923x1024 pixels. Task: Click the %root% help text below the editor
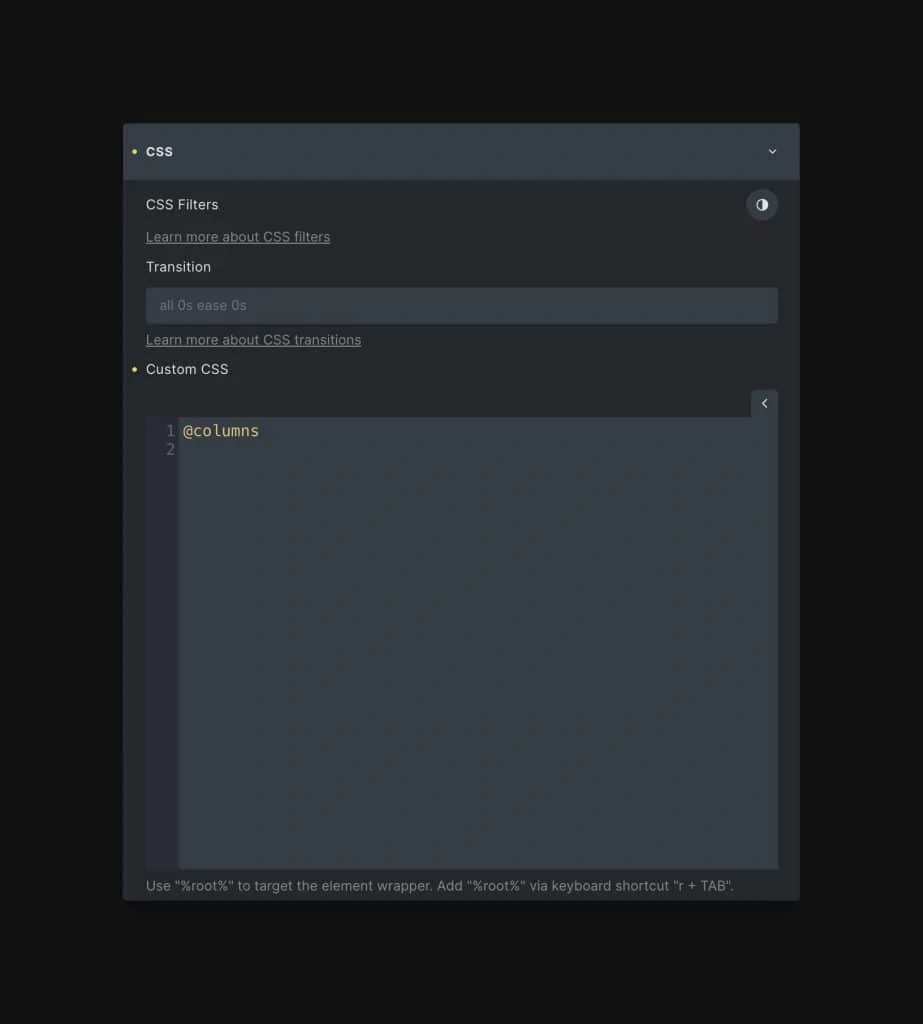pos(440,886)
